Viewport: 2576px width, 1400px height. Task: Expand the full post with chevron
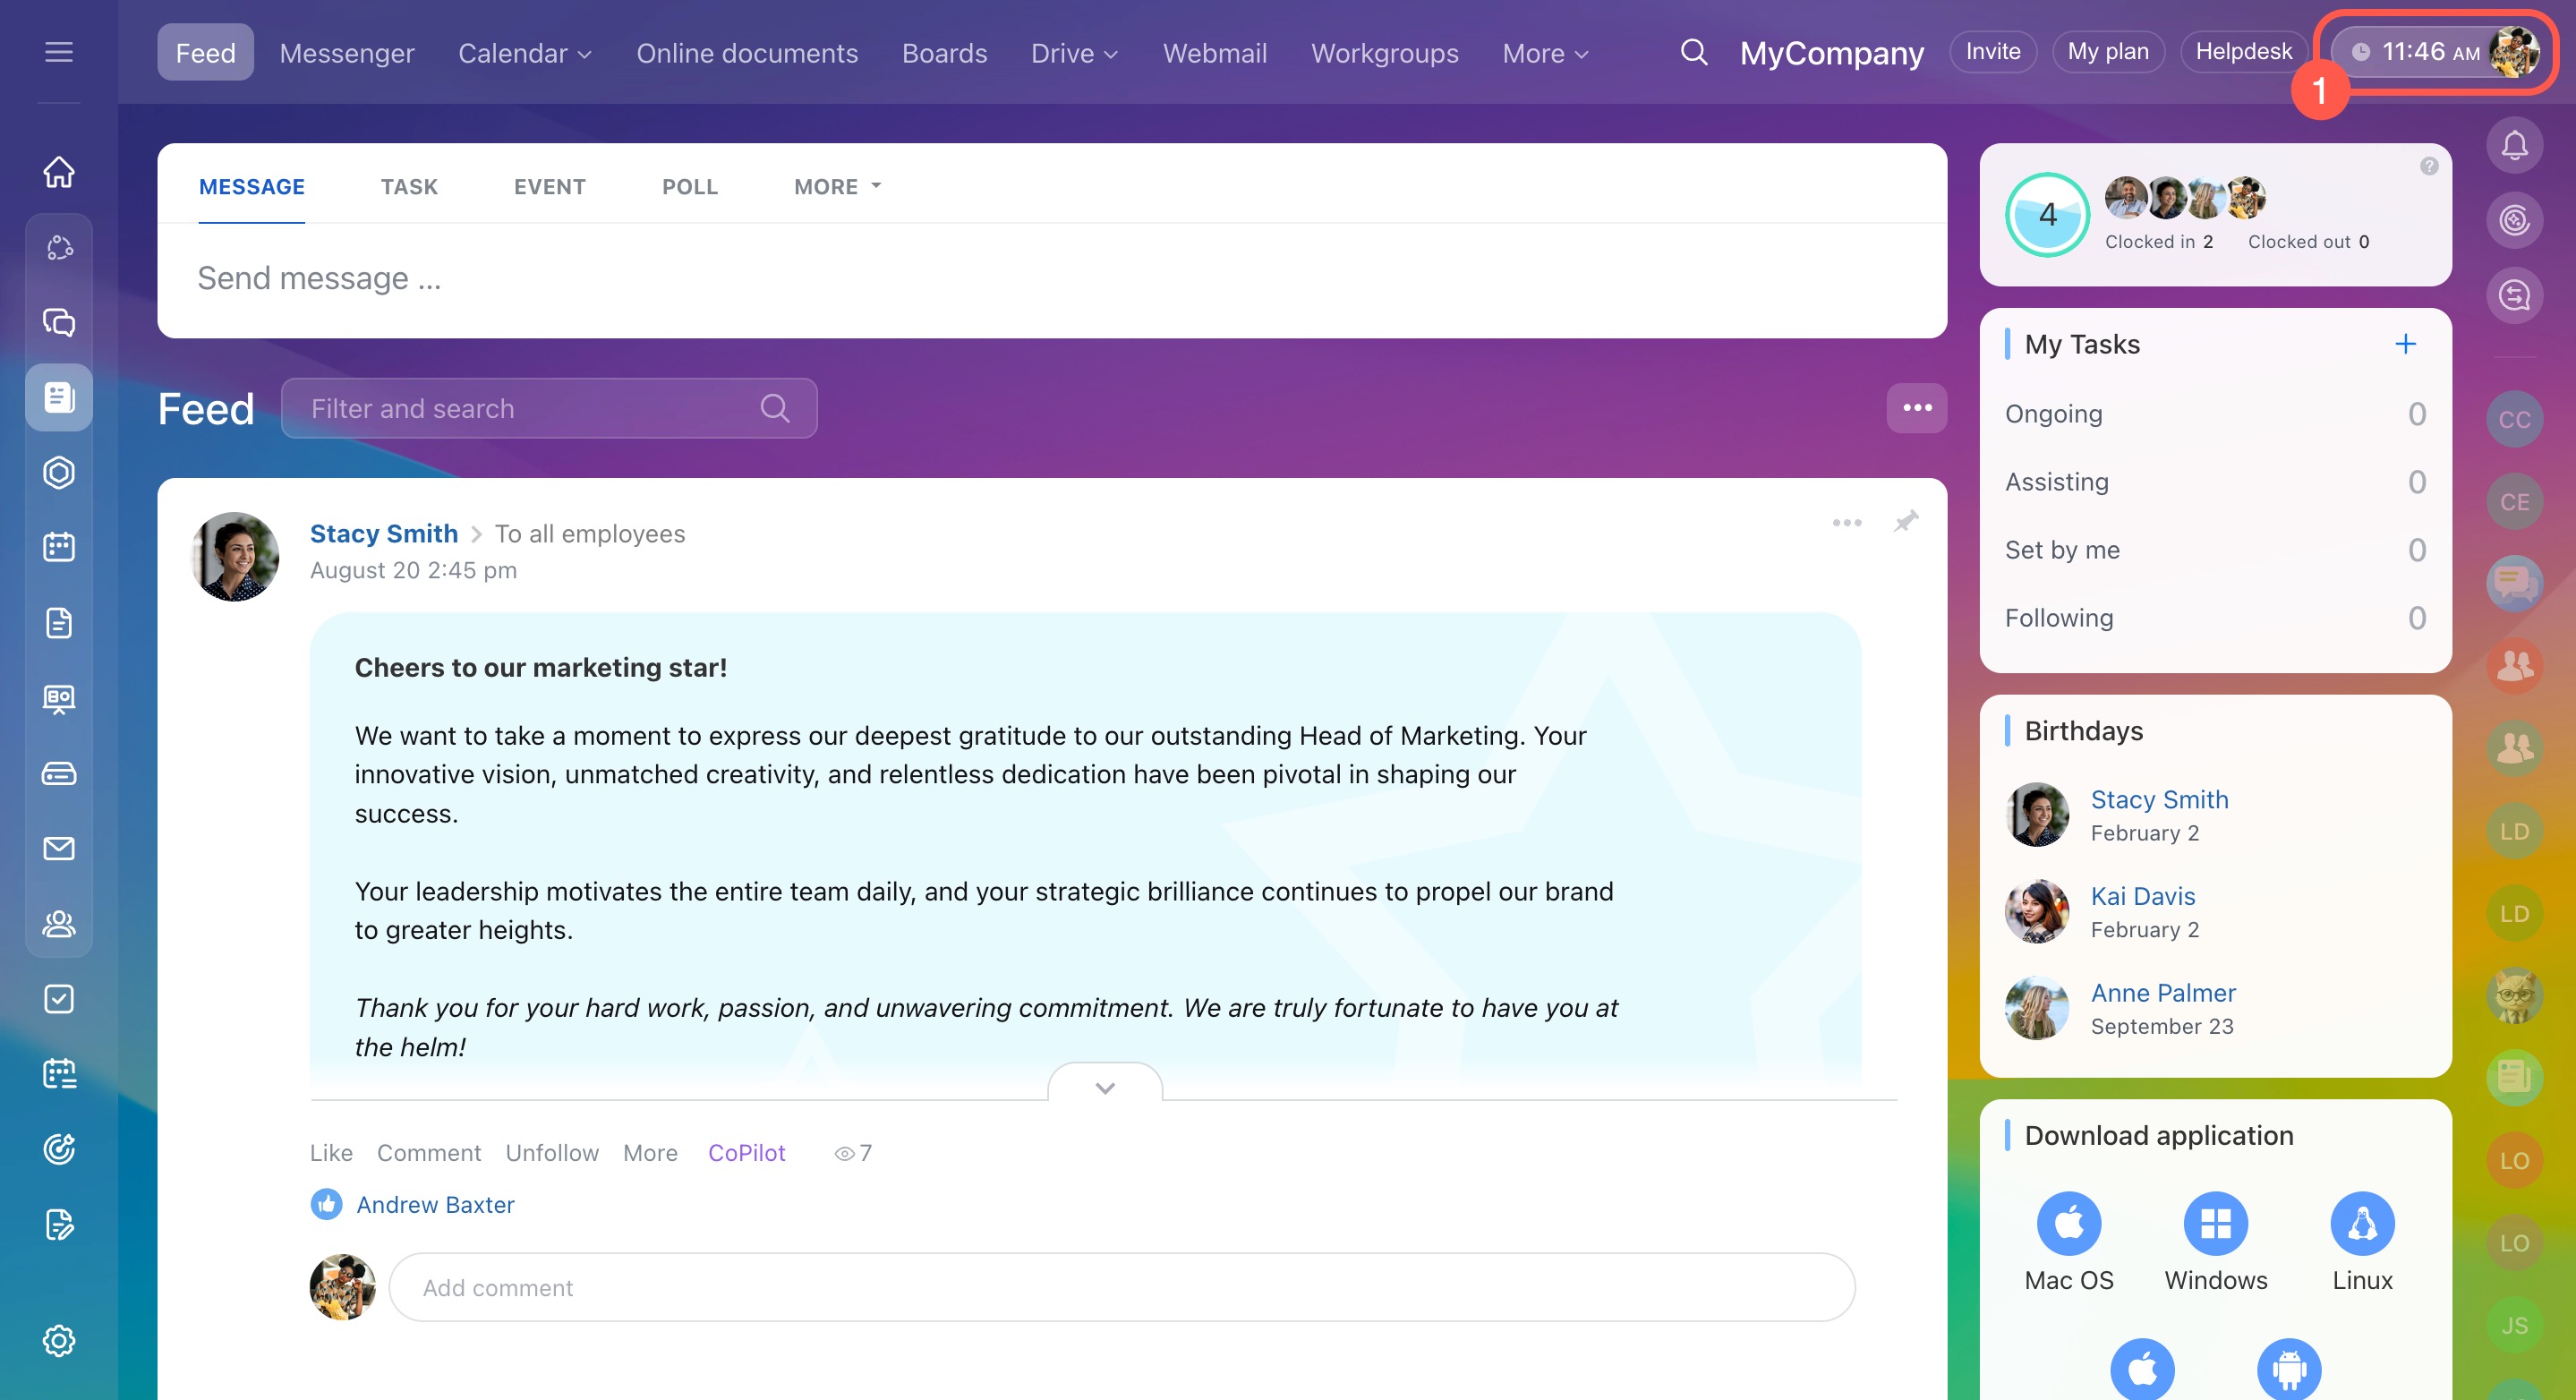coord(1104,1087)
